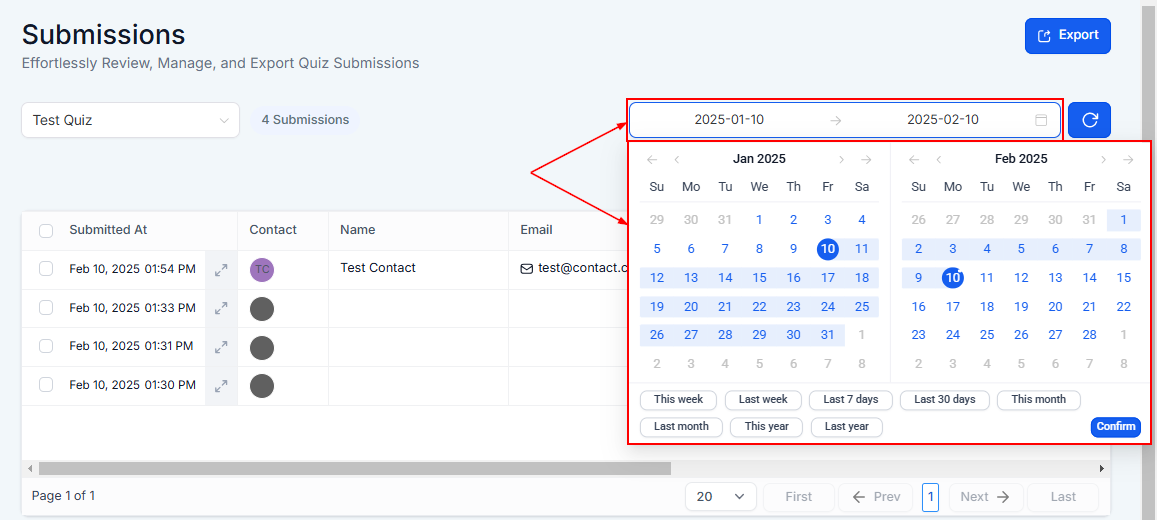Click the end date field 2025-02-10
Viewport: 1157px width, 520px height.
coord(942,120)
